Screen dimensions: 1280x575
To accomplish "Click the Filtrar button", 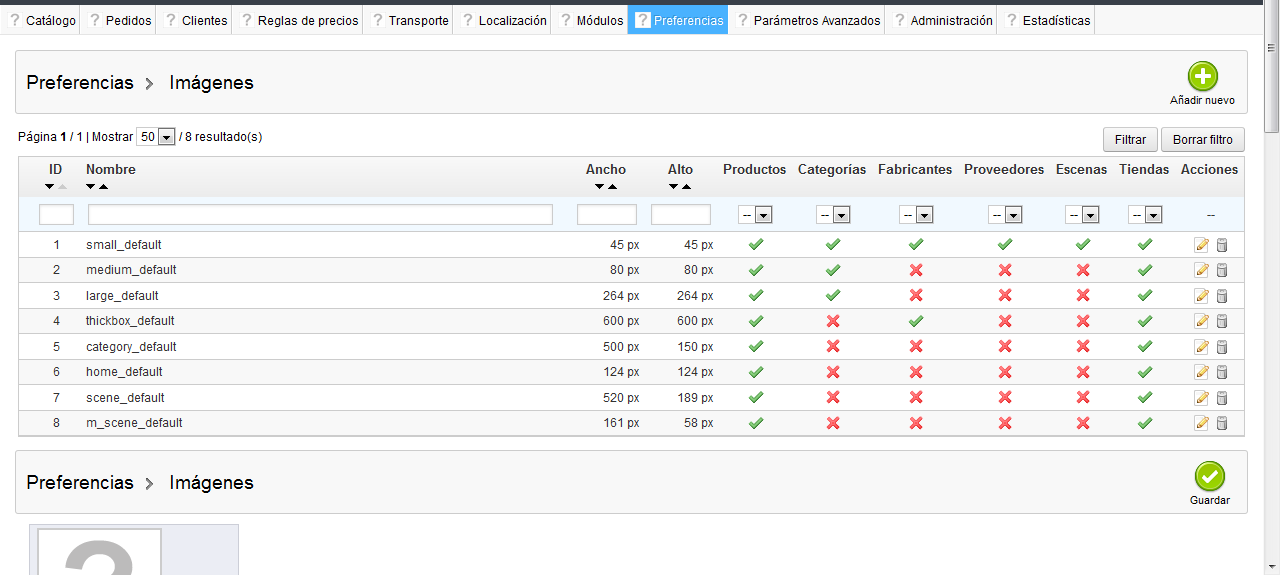I will click(x=1130, y=140).
